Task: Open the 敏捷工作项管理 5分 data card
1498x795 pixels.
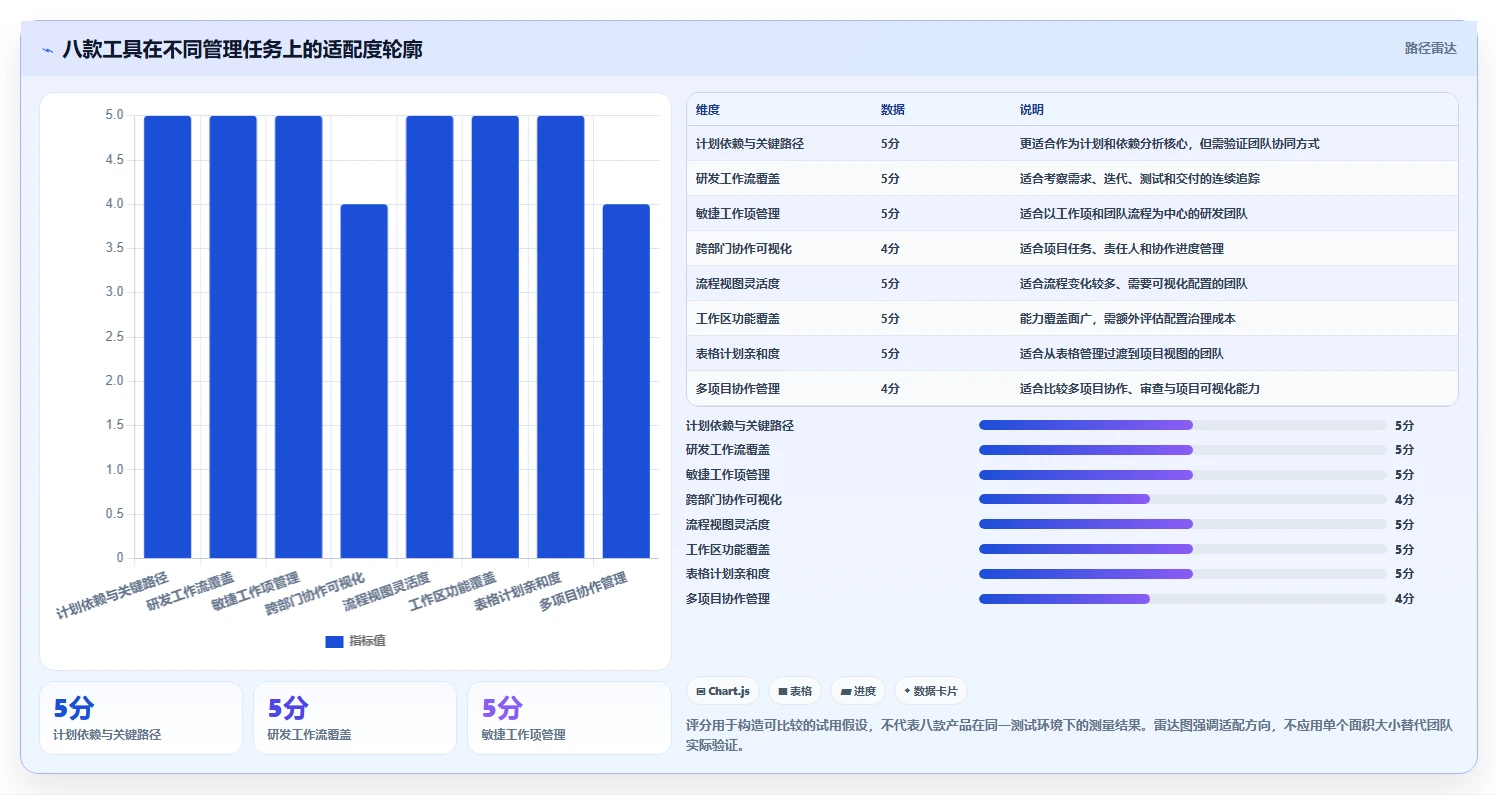Action: [569, 718]
